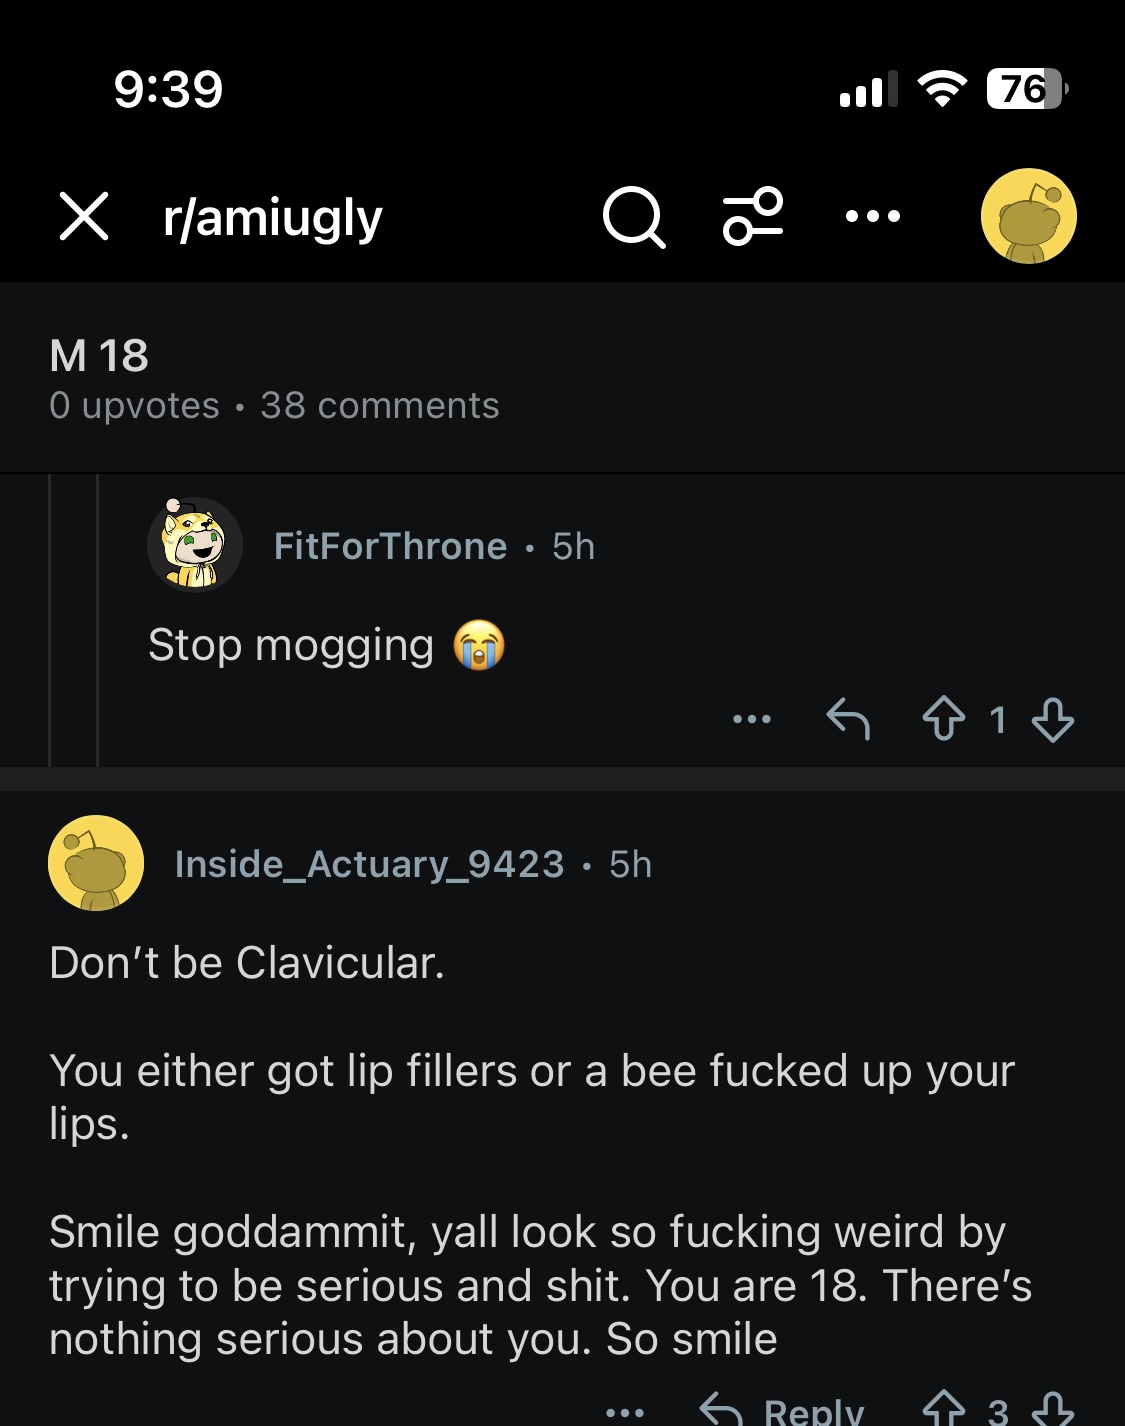Collapse FitForThrone's comment thread line

(97, 620)
